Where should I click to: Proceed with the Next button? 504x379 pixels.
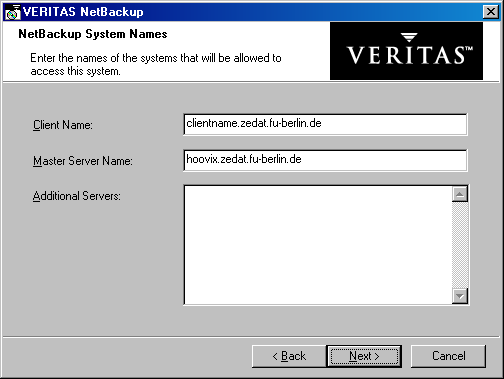[364, 356]
